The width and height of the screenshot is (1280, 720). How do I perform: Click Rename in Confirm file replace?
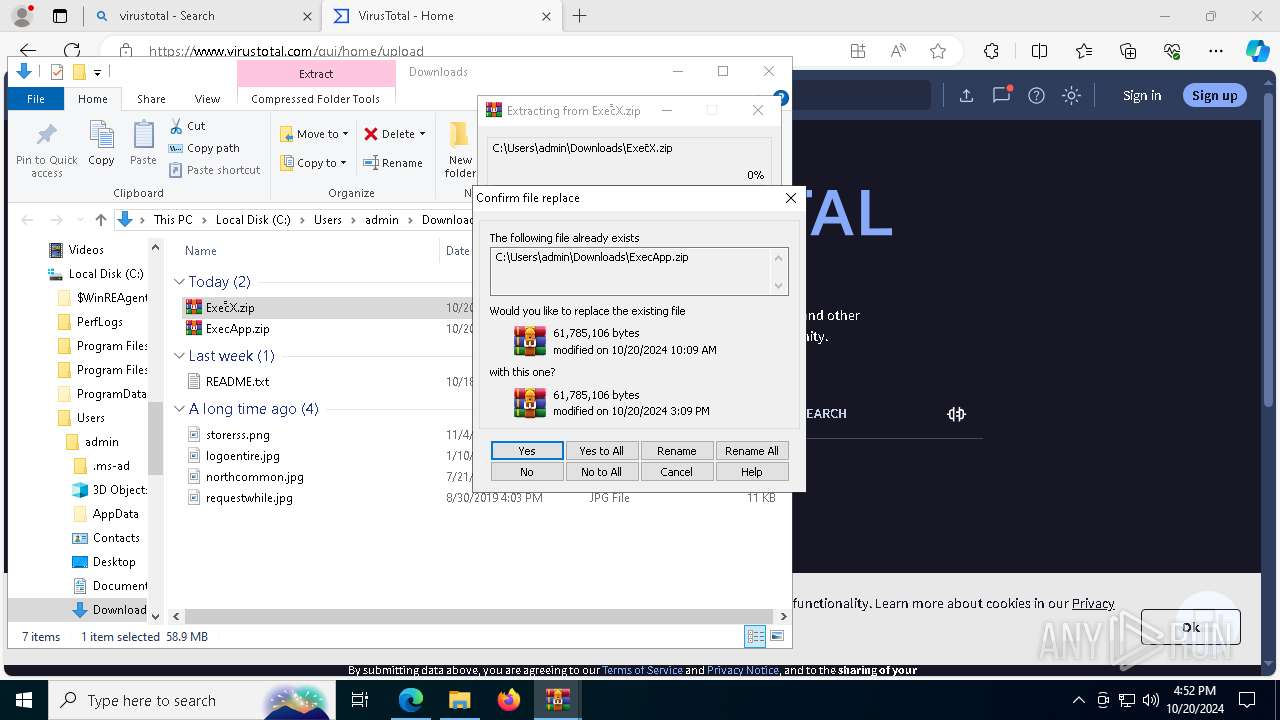pos(677,451)
